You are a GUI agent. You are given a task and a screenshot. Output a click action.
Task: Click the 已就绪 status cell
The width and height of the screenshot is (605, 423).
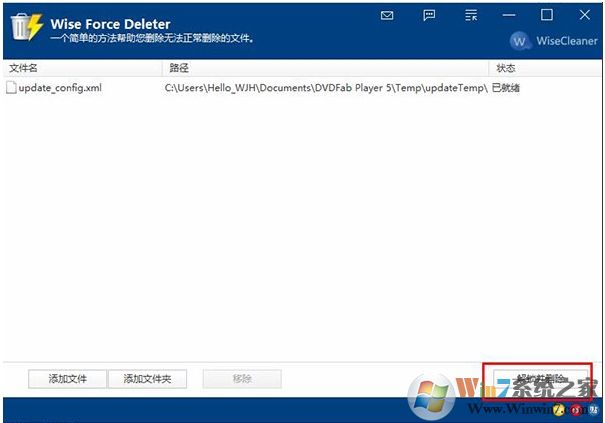click(x=506, y=88)
